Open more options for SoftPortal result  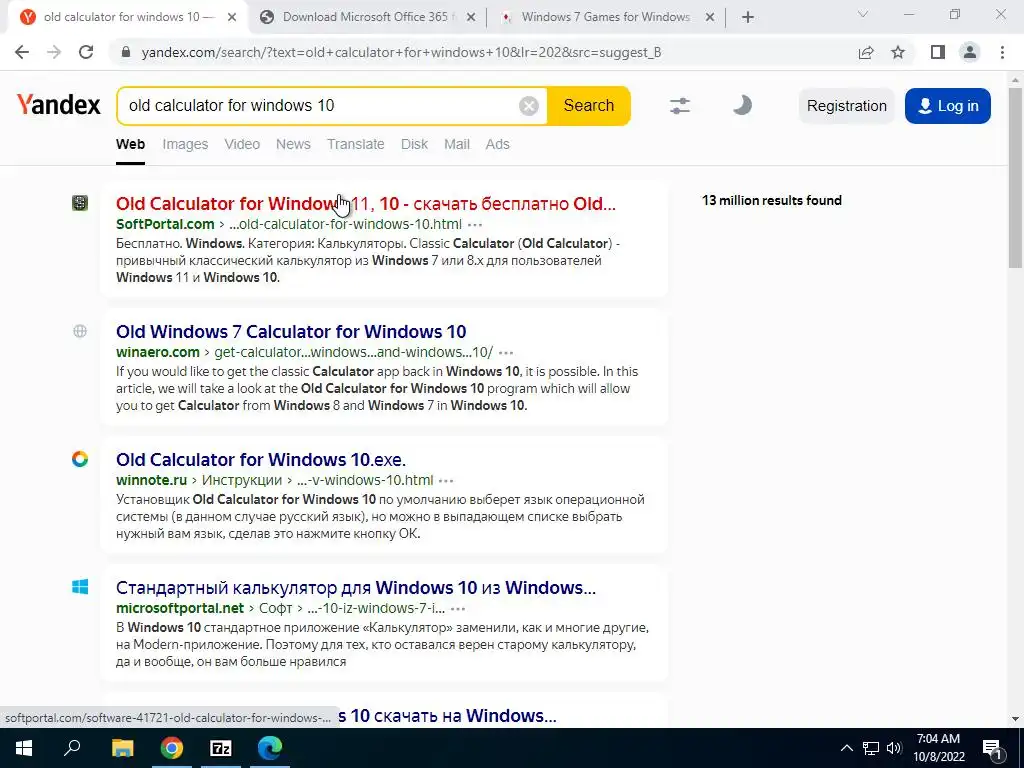475,225
